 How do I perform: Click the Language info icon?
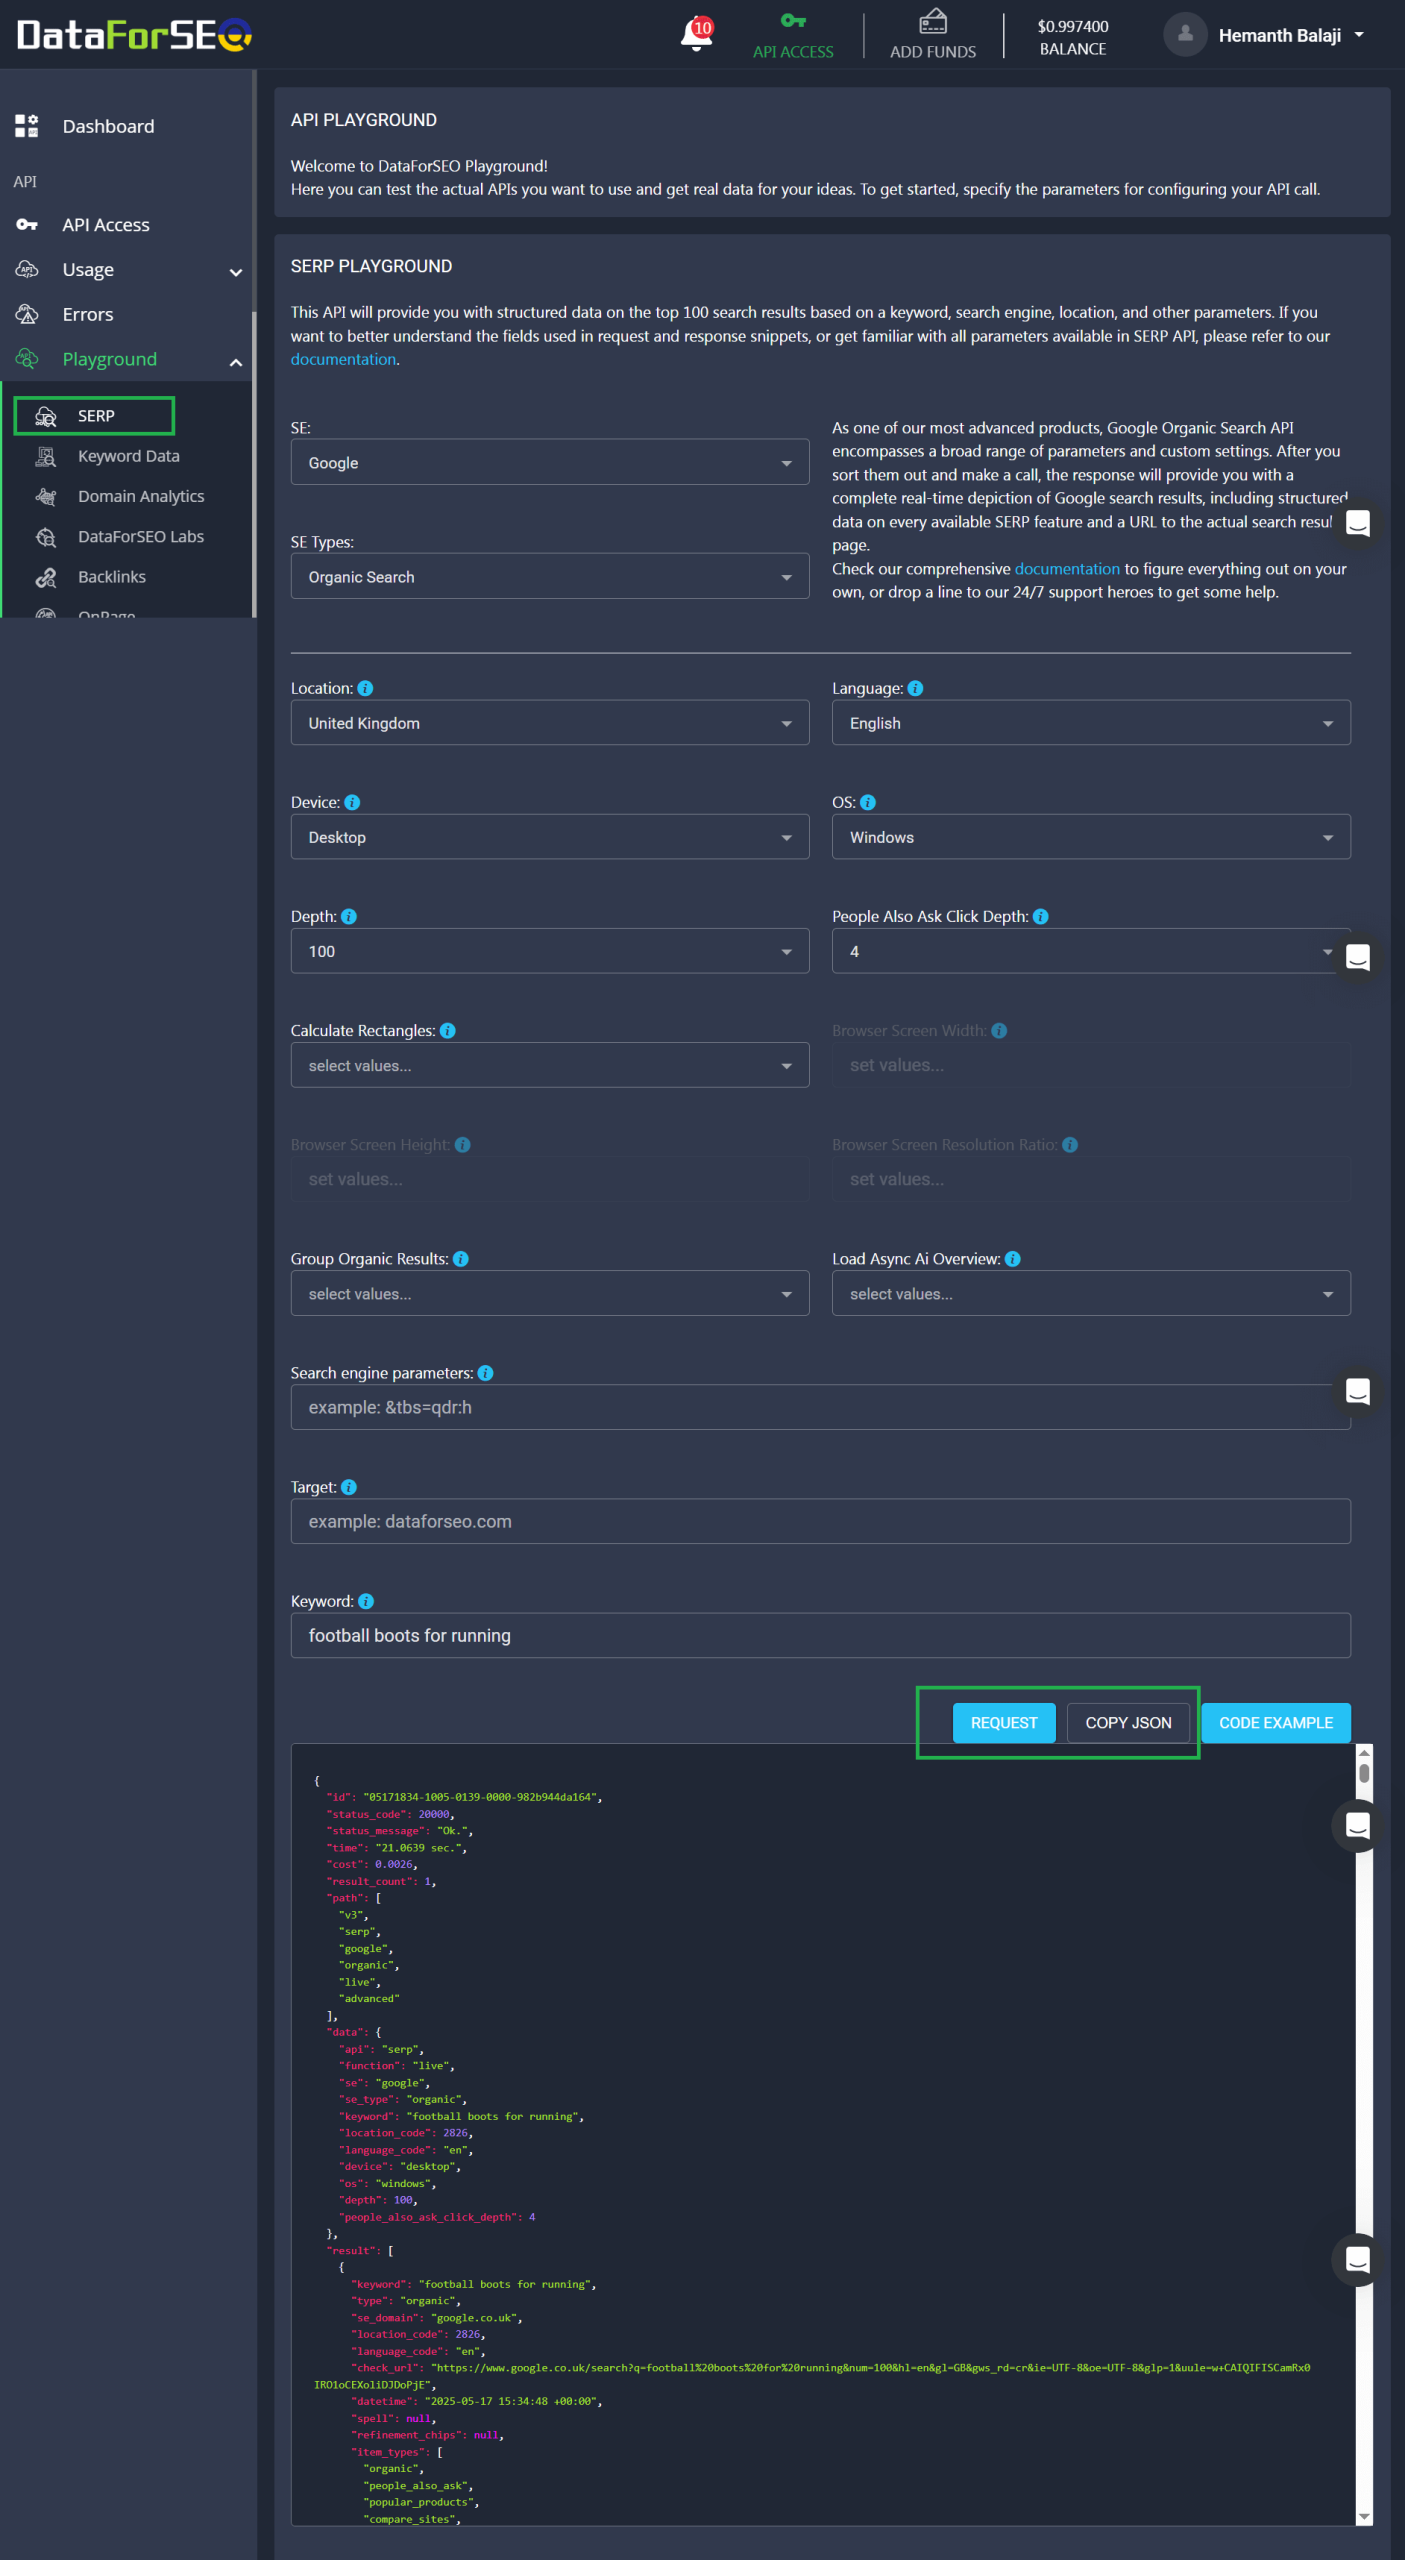pos(915,688)
